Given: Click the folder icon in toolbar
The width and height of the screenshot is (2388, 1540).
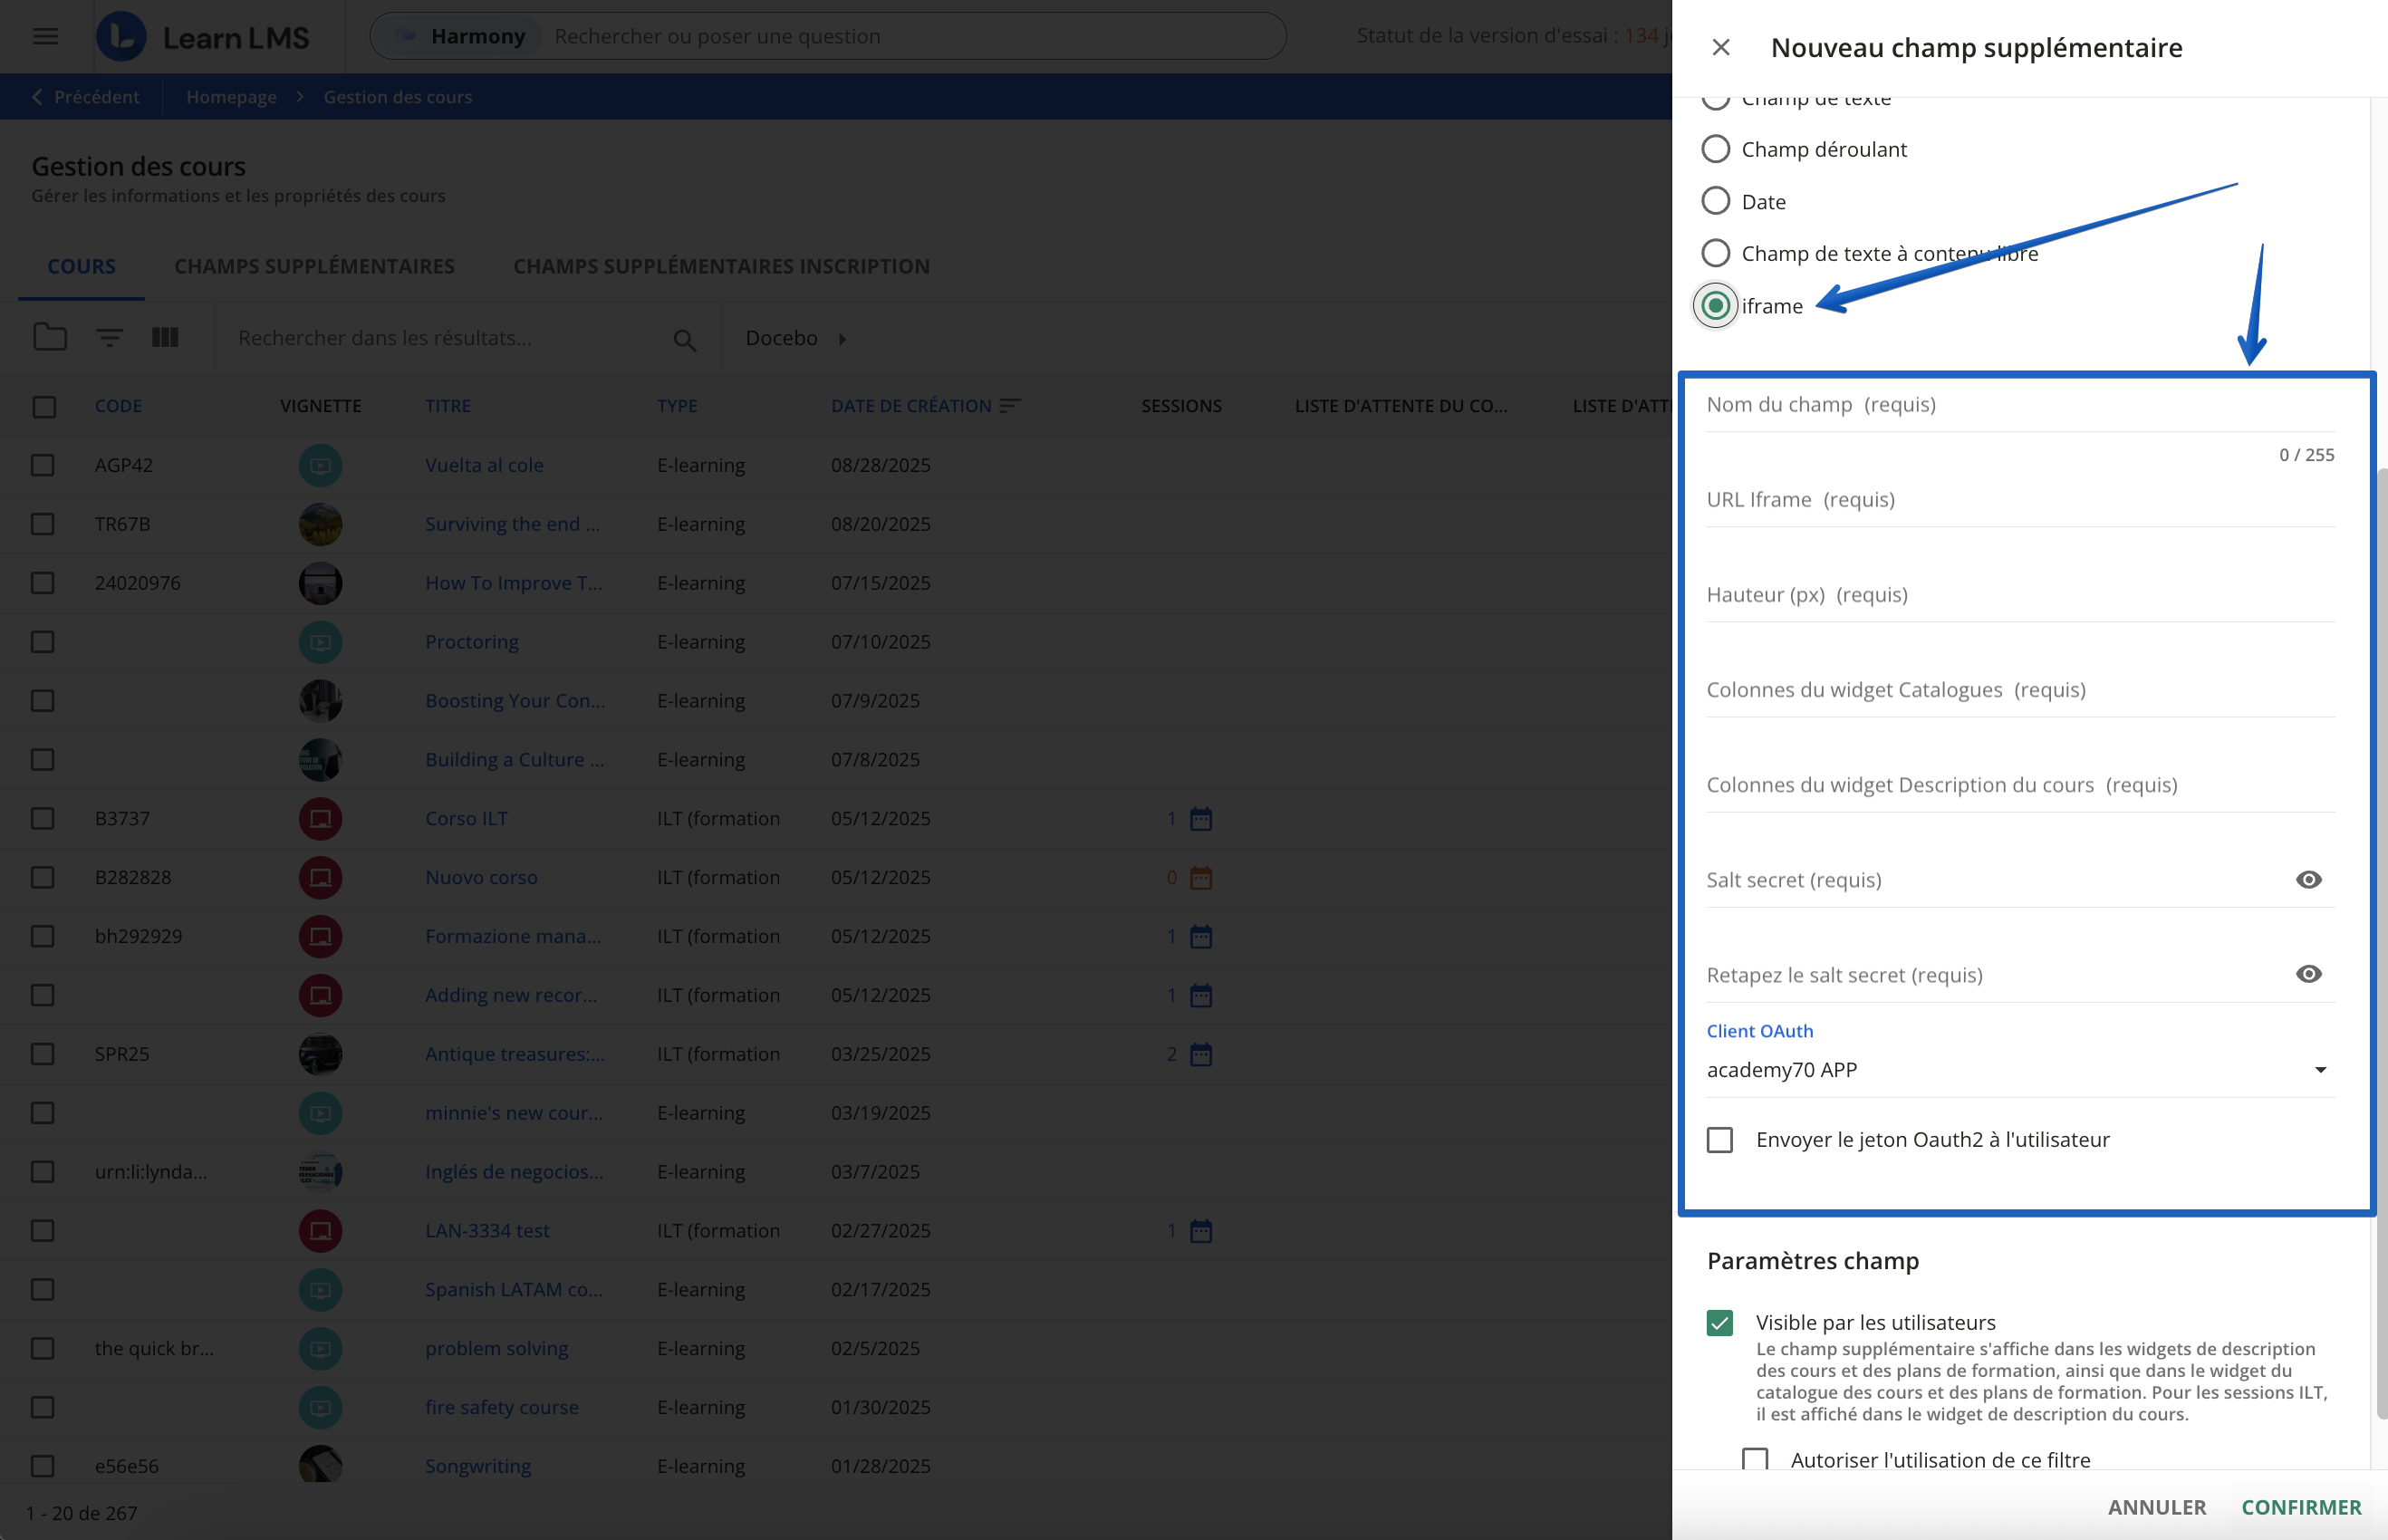Looking at the screenshot, I should 50,338.
